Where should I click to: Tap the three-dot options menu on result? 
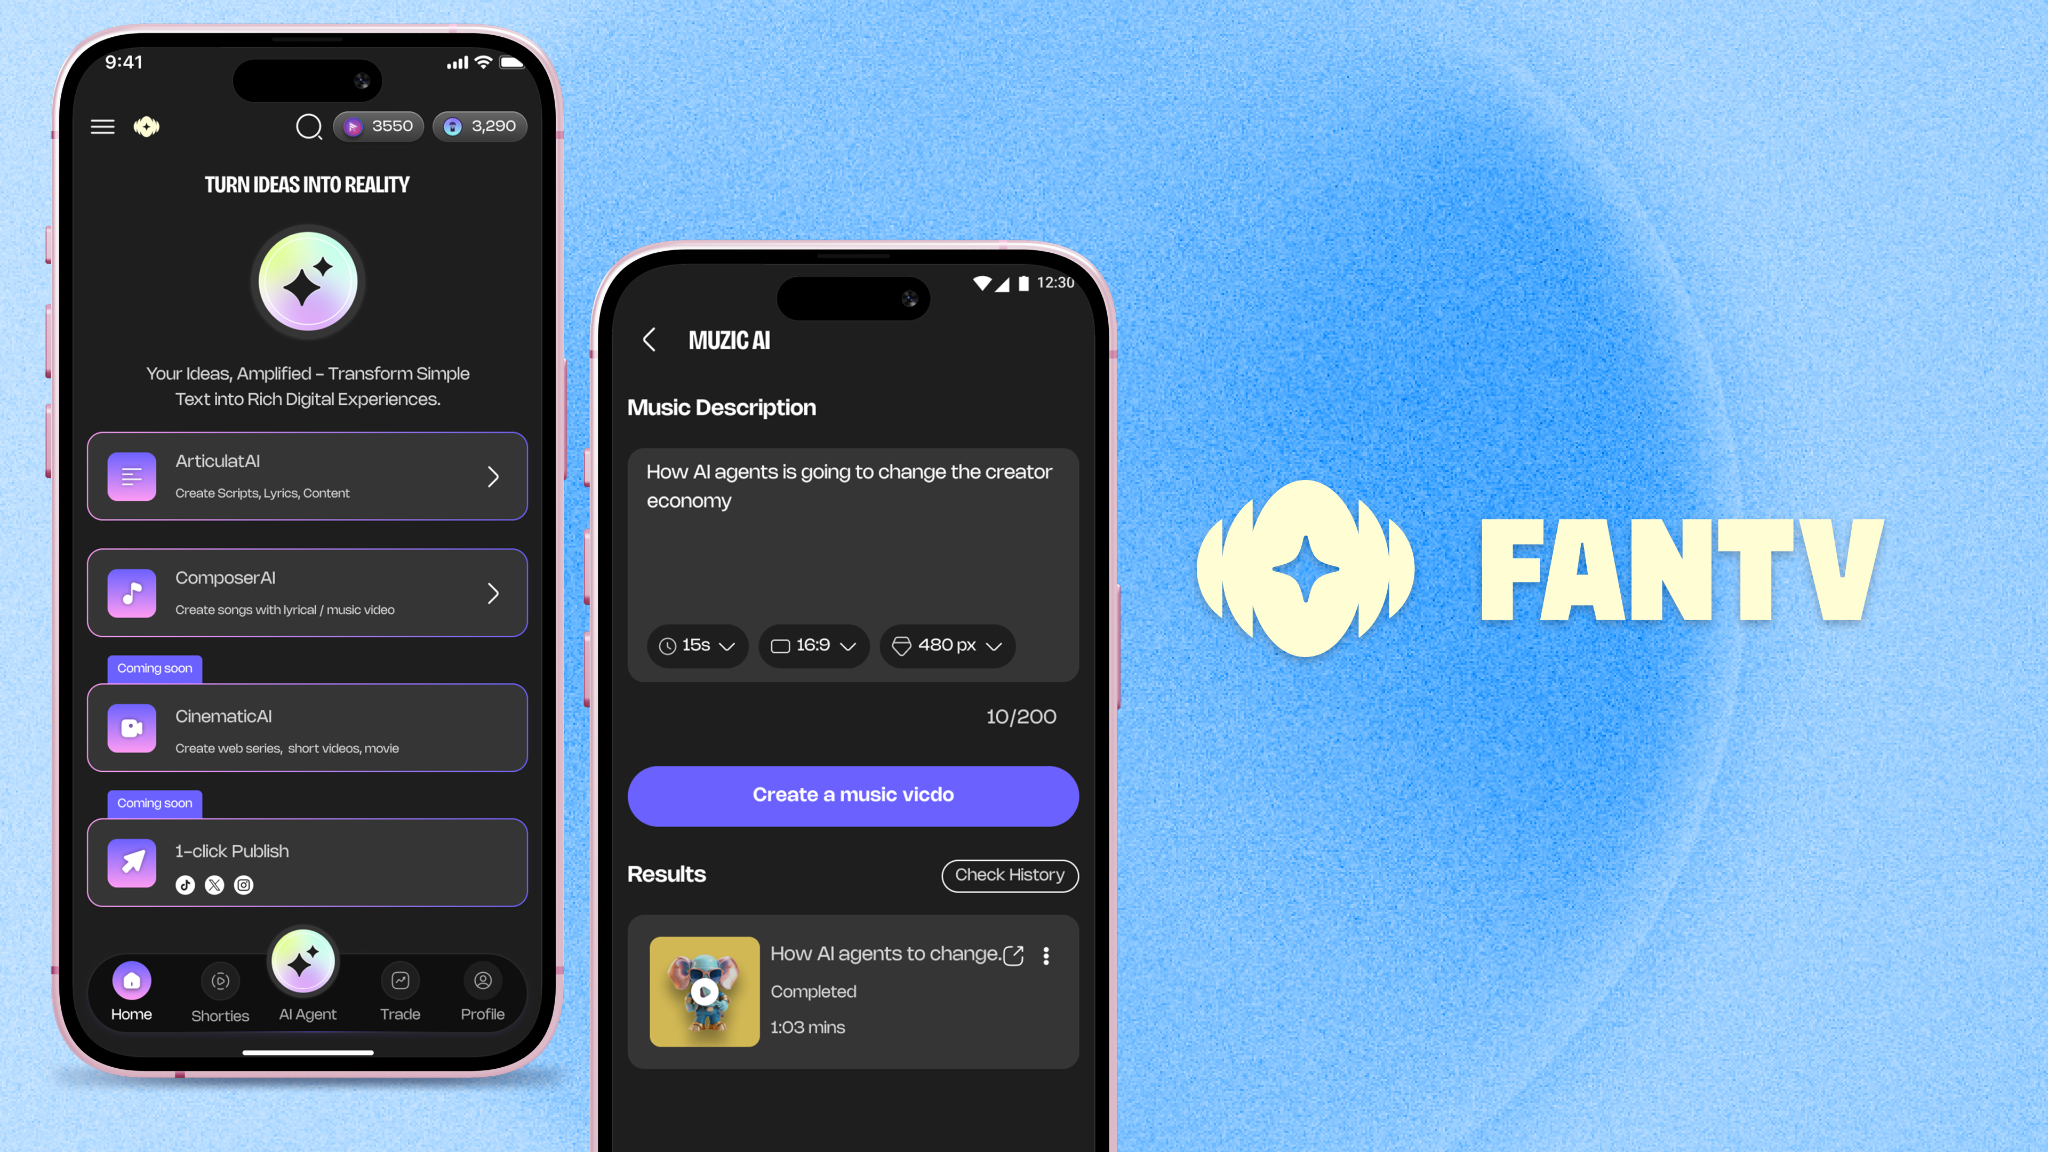[1048, 955]
